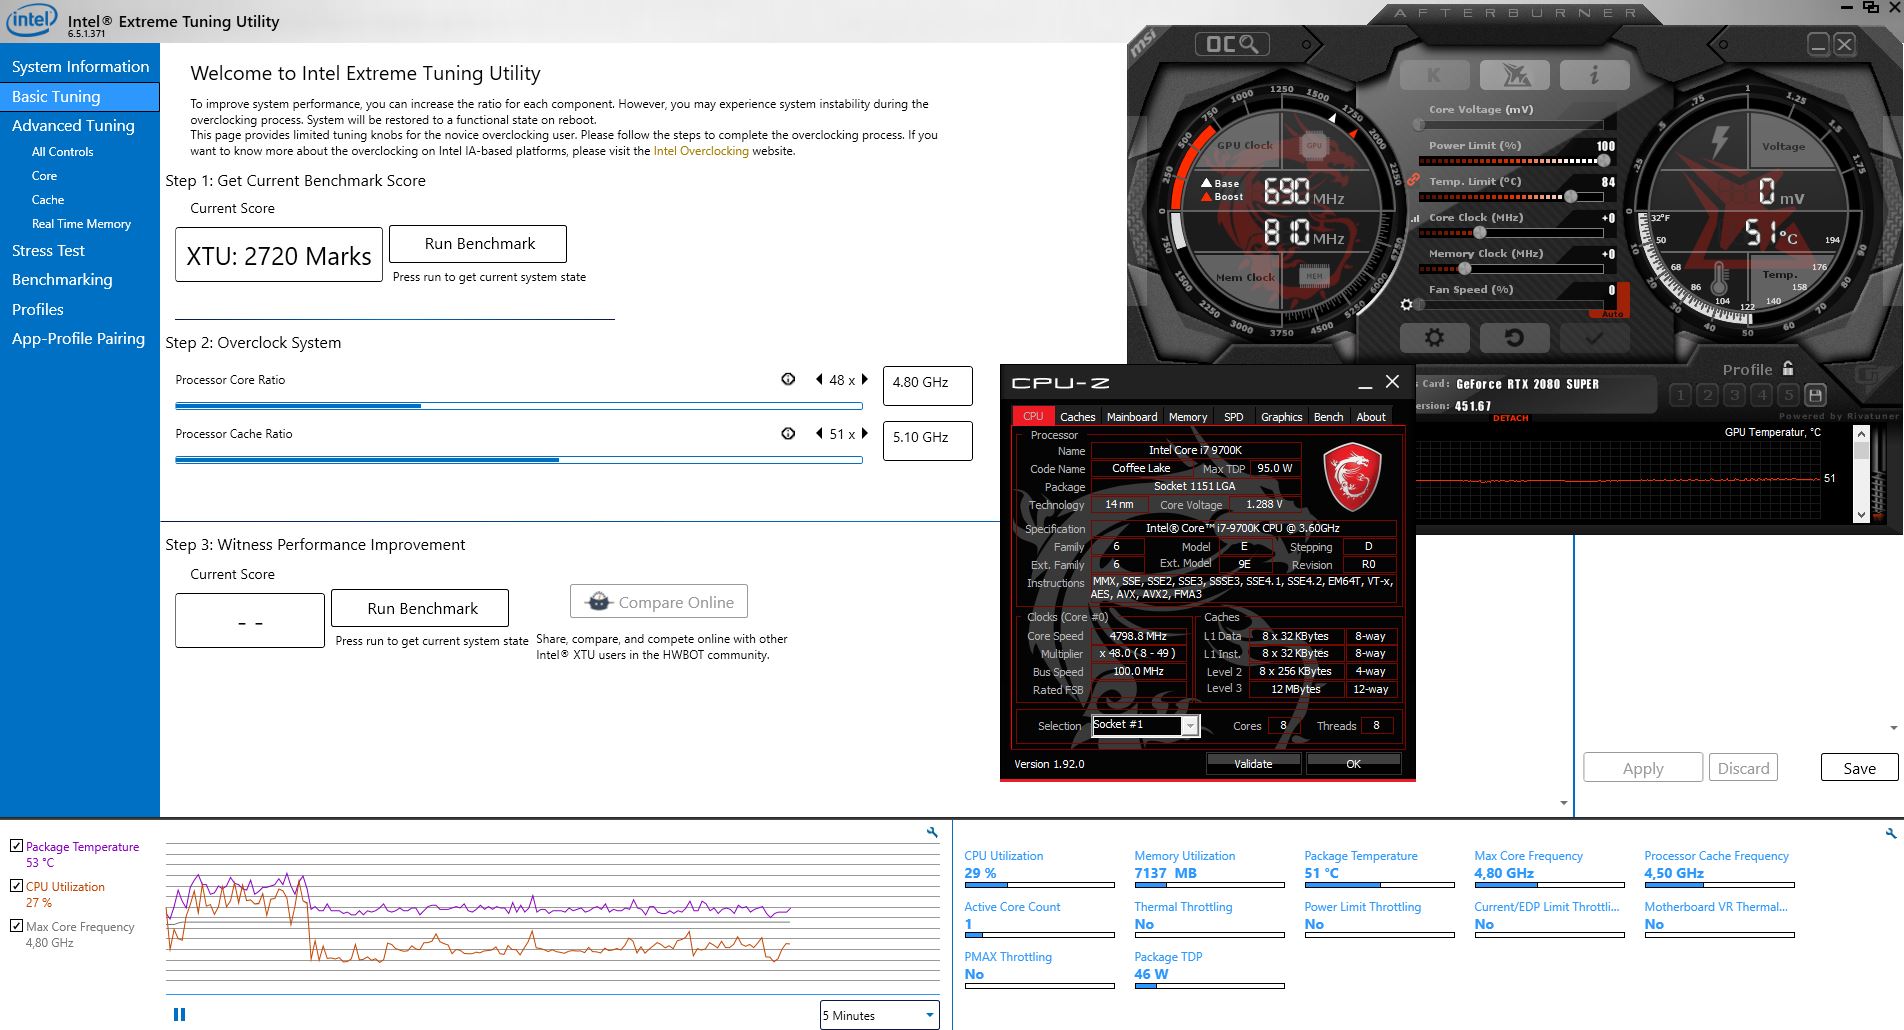The width and height of the screenshot is (1904, 1030).
Task: Open the About tab in CPU-Z
Action: 1371,416
